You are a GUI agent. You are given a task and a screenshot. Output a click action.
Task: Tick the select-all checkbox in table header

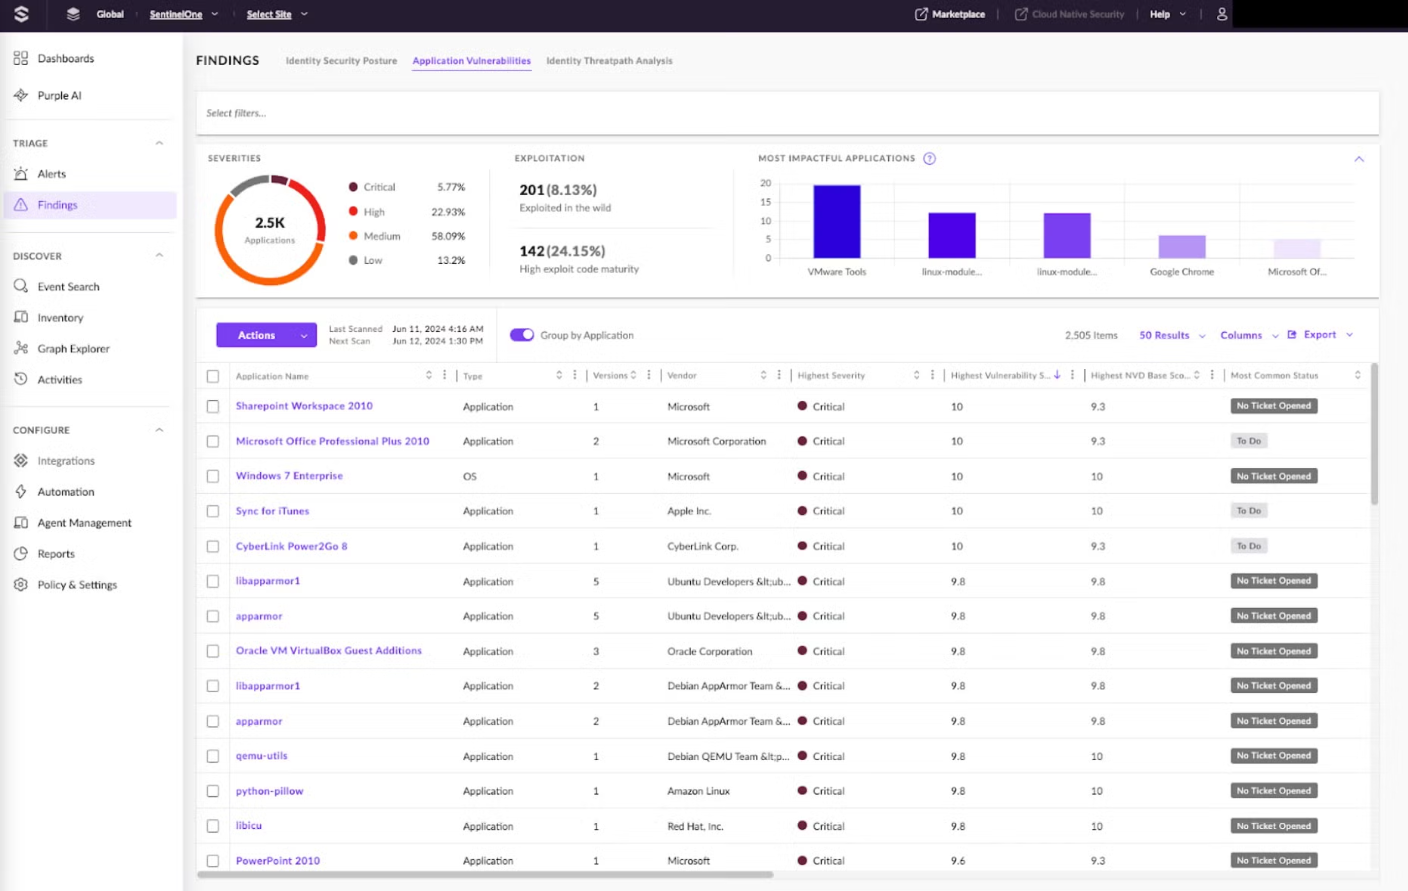[x=213, y=376]
